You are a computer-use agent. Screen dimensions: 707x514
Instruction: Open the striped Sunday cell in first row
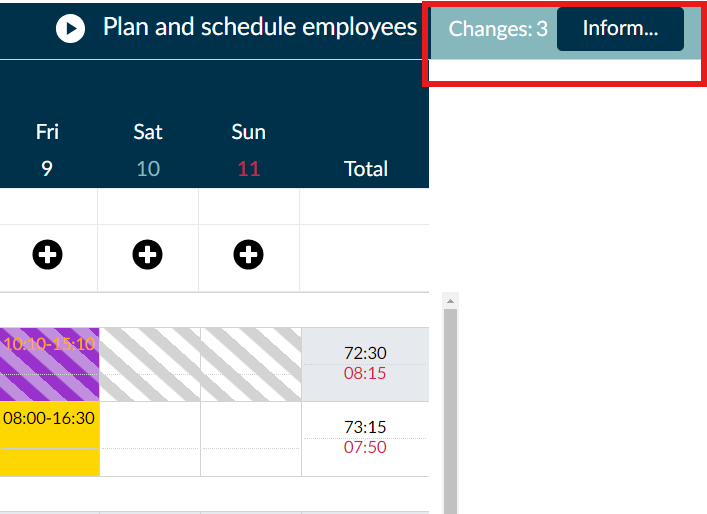pos(251,364)
